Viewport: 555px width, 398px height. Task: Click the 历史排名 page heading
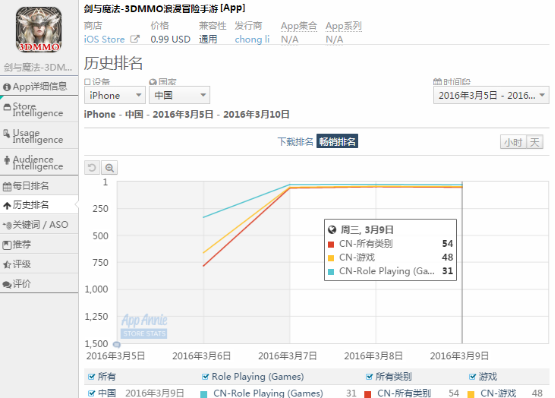coord(113,63)
